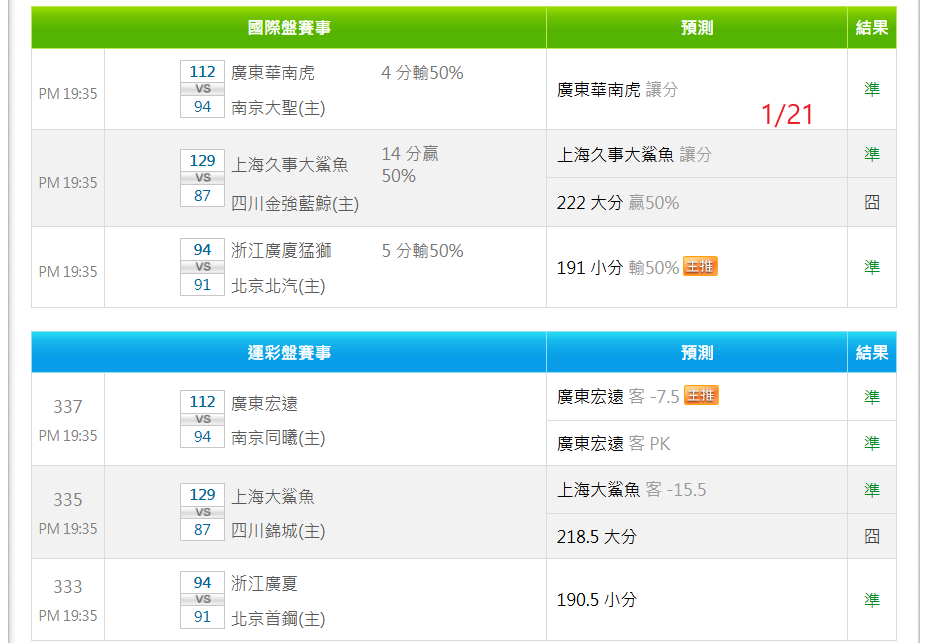
Task: Click the 結果 header in the 國際盤 table
Action: 872,27
